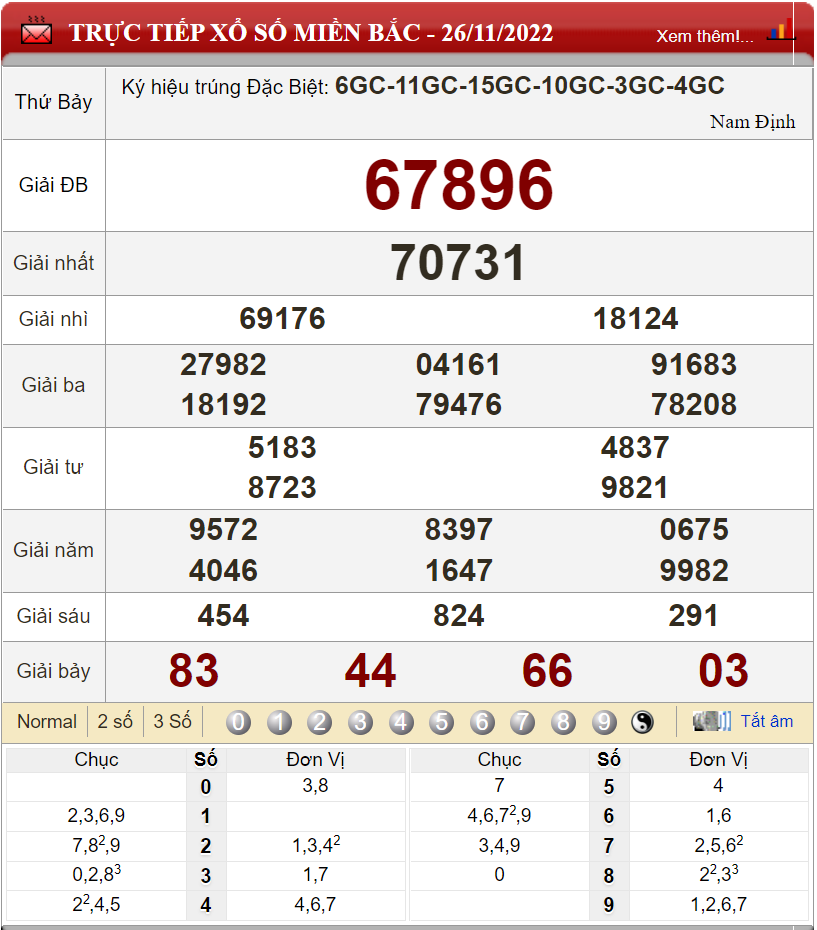Click special codes 6GC-11GC-15GC-10GC-3GC-4GC
Viewport: 817px width, 930px height.
[529, 86]
